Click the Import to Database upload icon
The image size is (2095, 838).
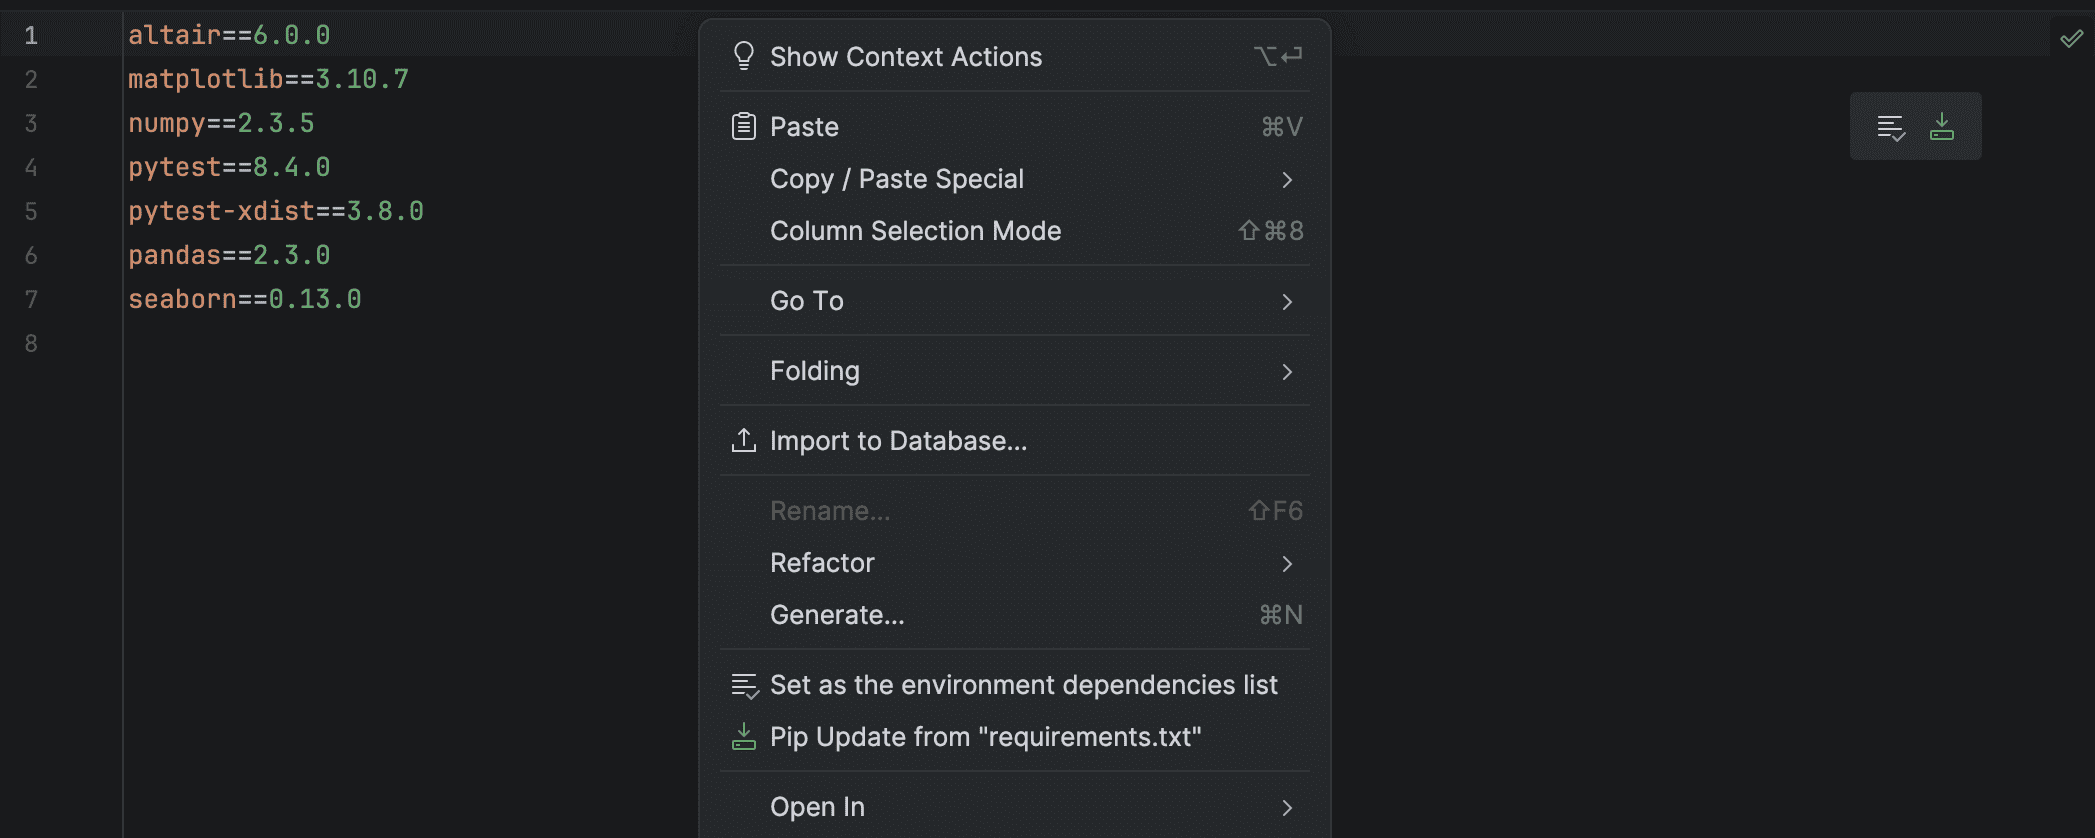(743, 441)
